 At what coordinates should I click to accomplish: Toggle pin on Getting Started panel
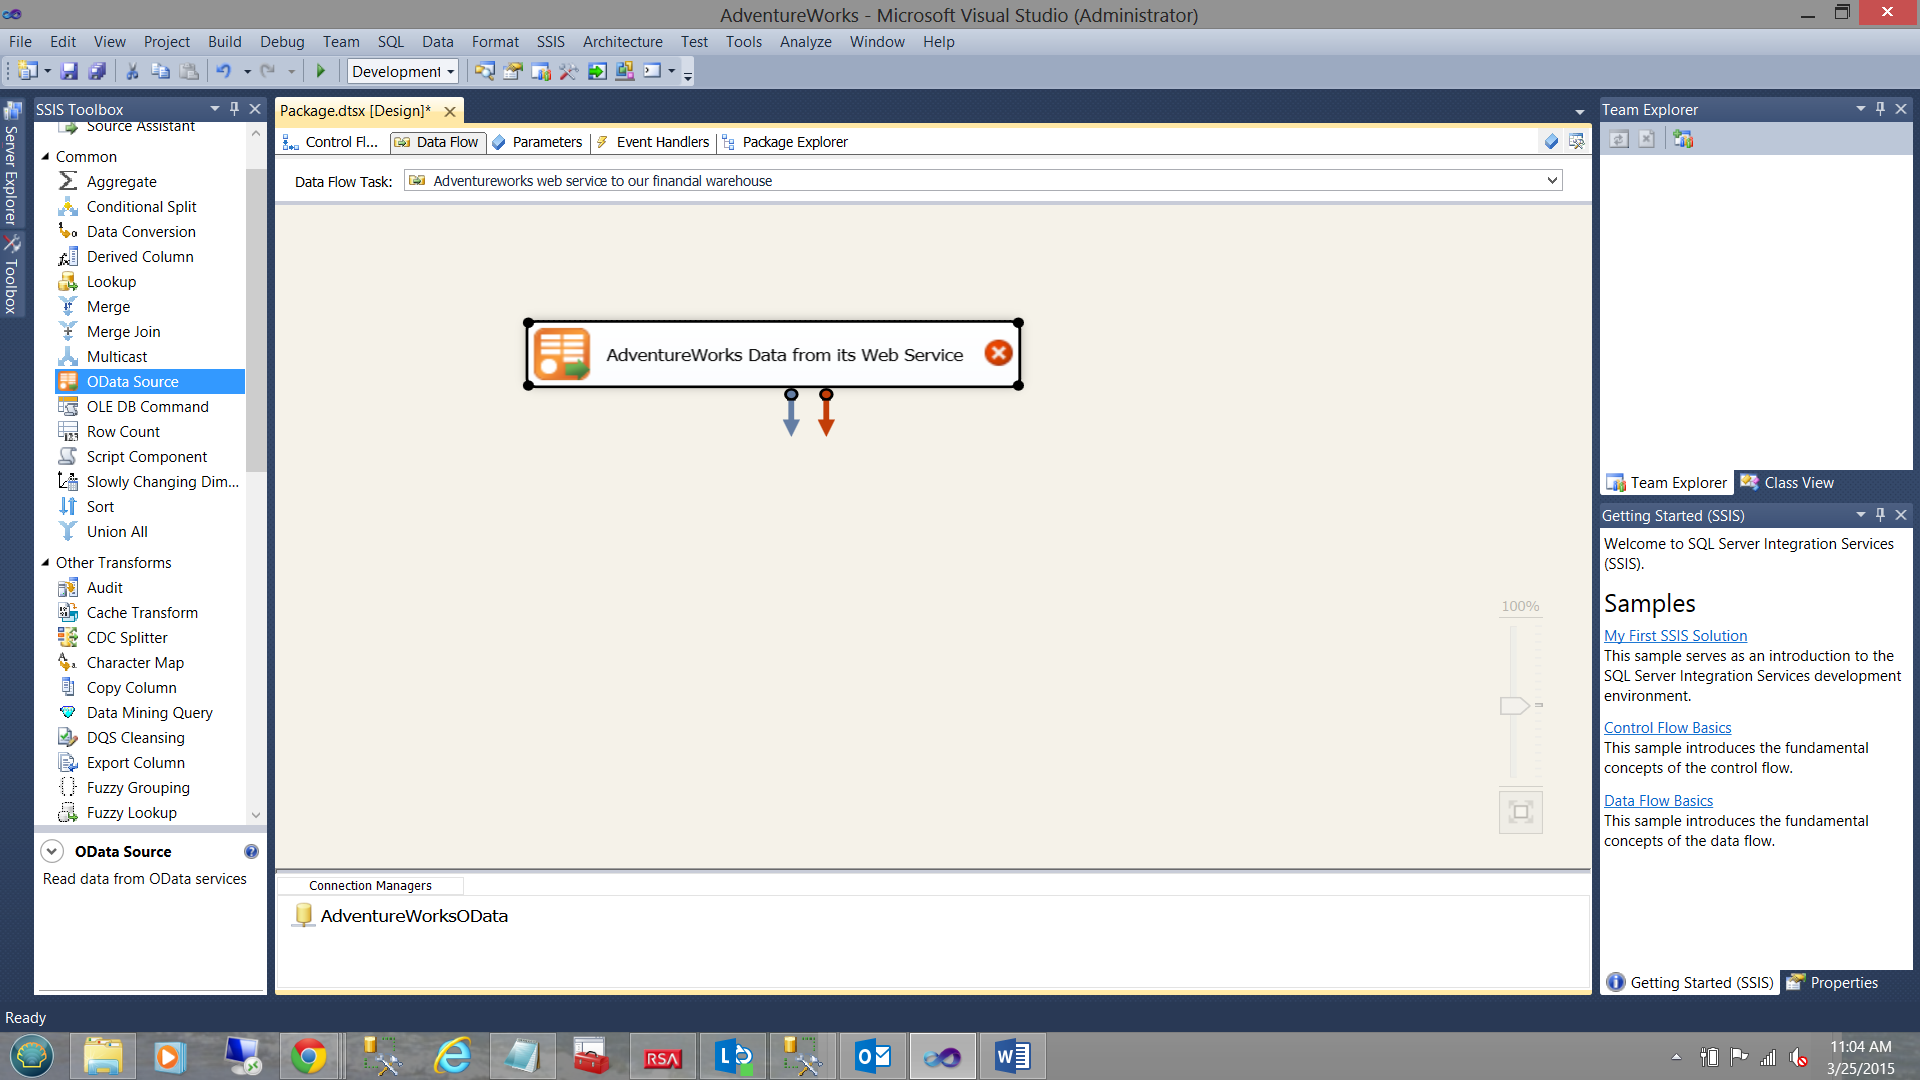pos(1880,514)
